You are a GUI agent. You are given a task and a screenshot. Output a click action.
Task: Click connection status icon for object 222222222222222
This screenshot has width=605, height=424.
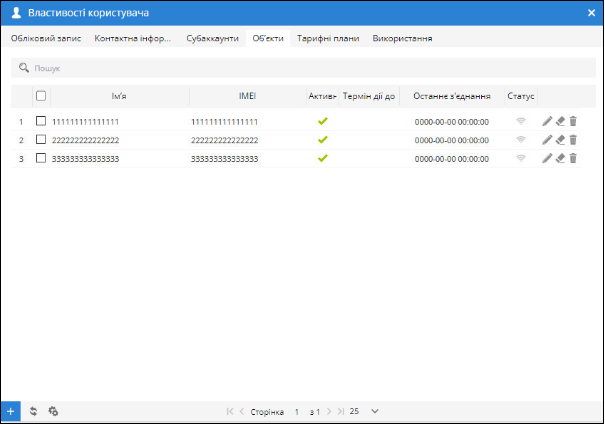521,139
